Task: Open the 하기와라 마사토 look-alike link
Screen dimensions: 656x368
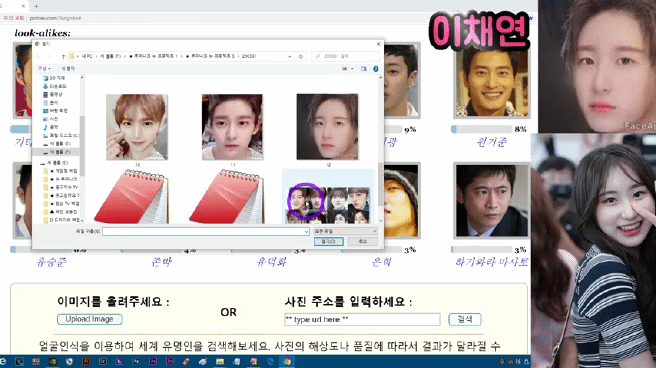Action: pos(492,262)
